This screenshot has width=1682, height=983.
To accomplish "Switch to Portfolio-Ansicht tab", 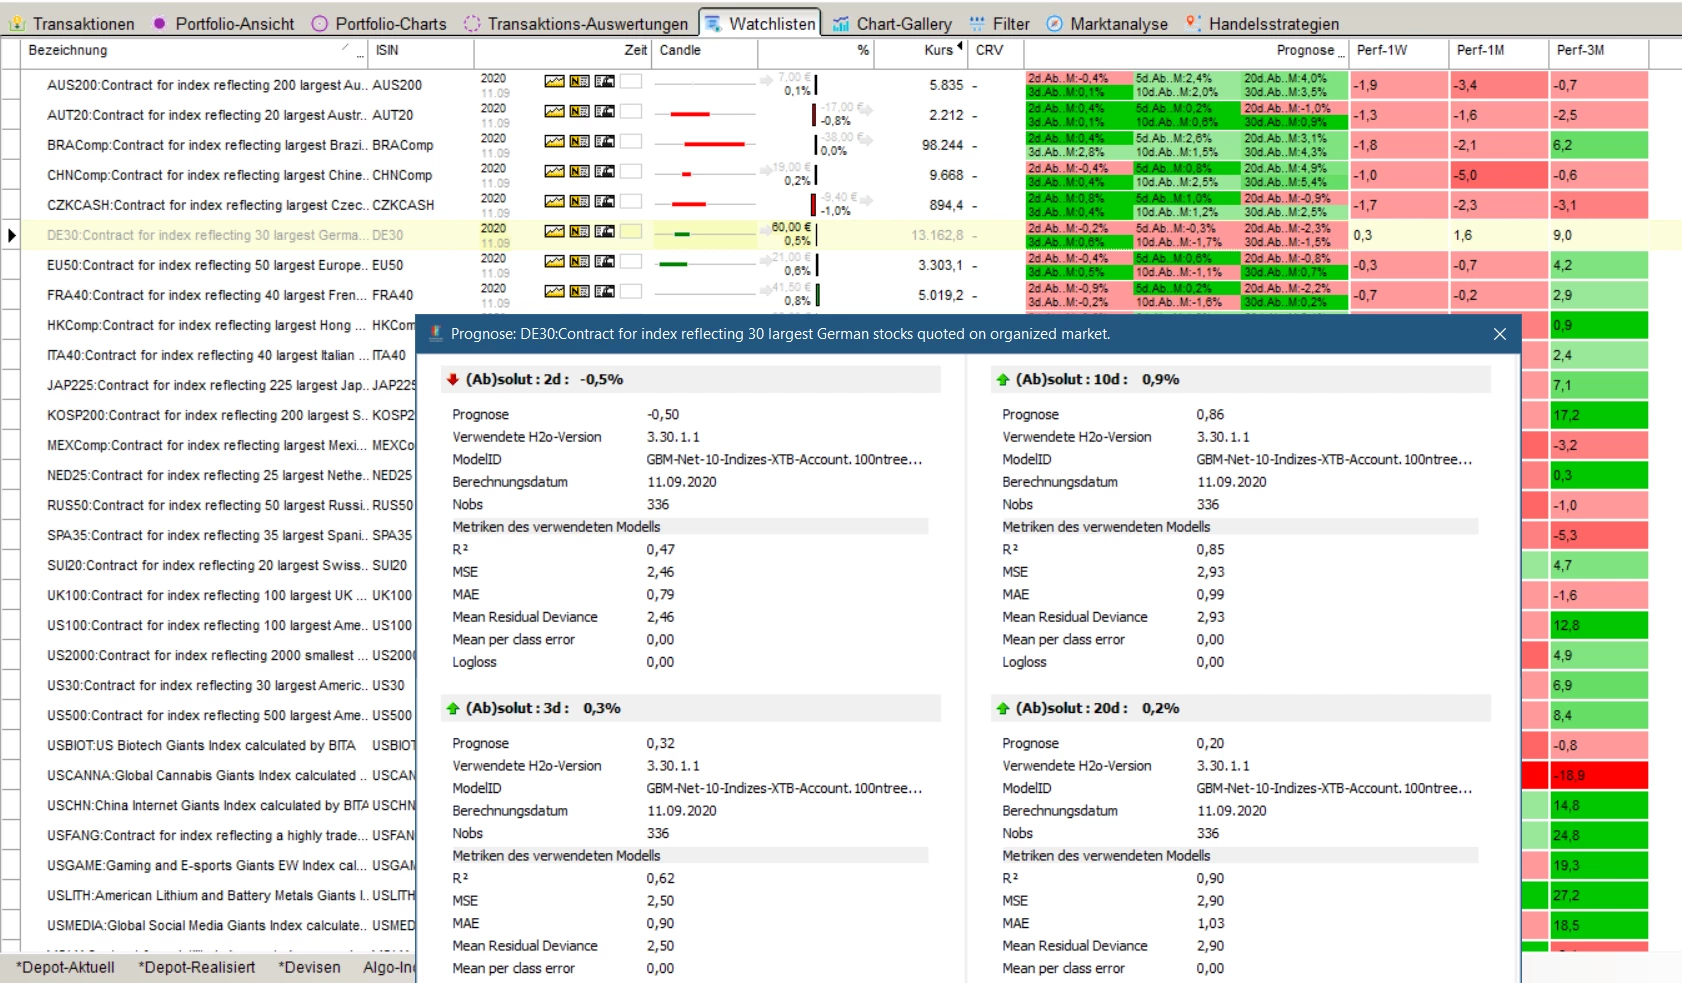I will tap(224, 23).
